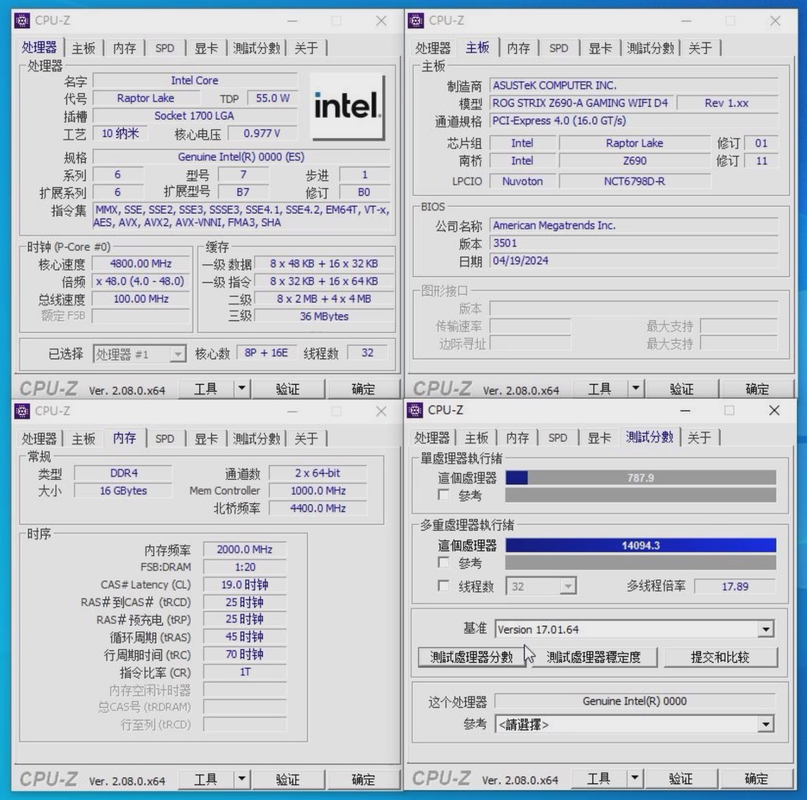The image size is (807, 800).
Task: Click the single thread score bar 787.9
Action: [x=640, y=478]
